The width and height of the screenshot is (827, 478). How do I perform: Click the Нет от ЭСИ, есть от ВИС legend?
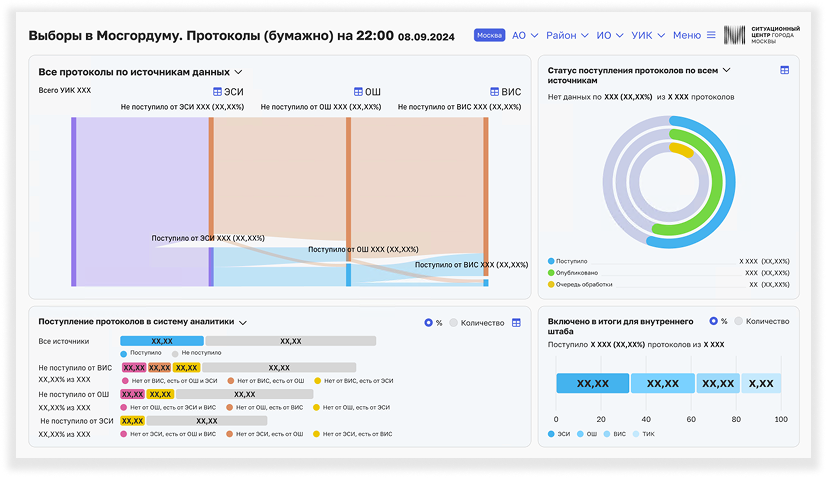pyautogui.click(x=353, y=434)
